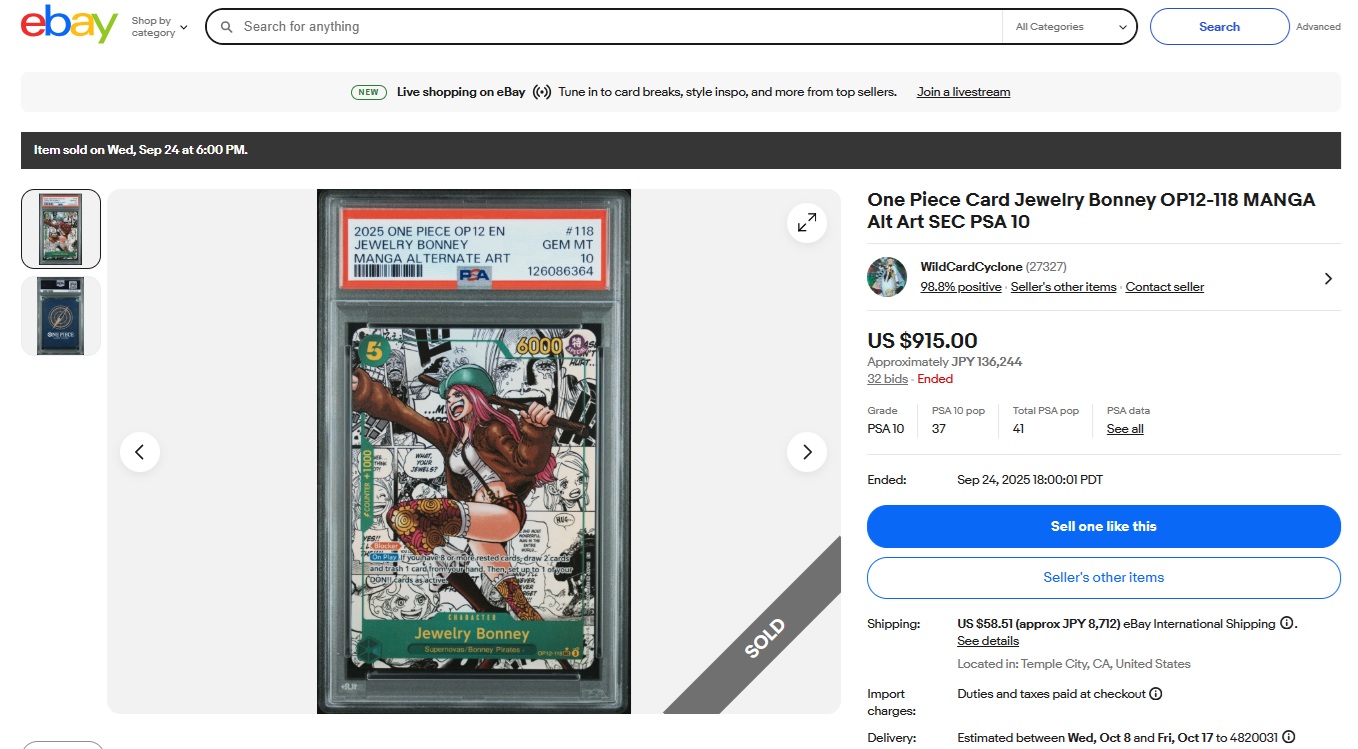Open PSA data See all link
The width and height of the screenshot is (1358, 749).
pos(1125,429)
